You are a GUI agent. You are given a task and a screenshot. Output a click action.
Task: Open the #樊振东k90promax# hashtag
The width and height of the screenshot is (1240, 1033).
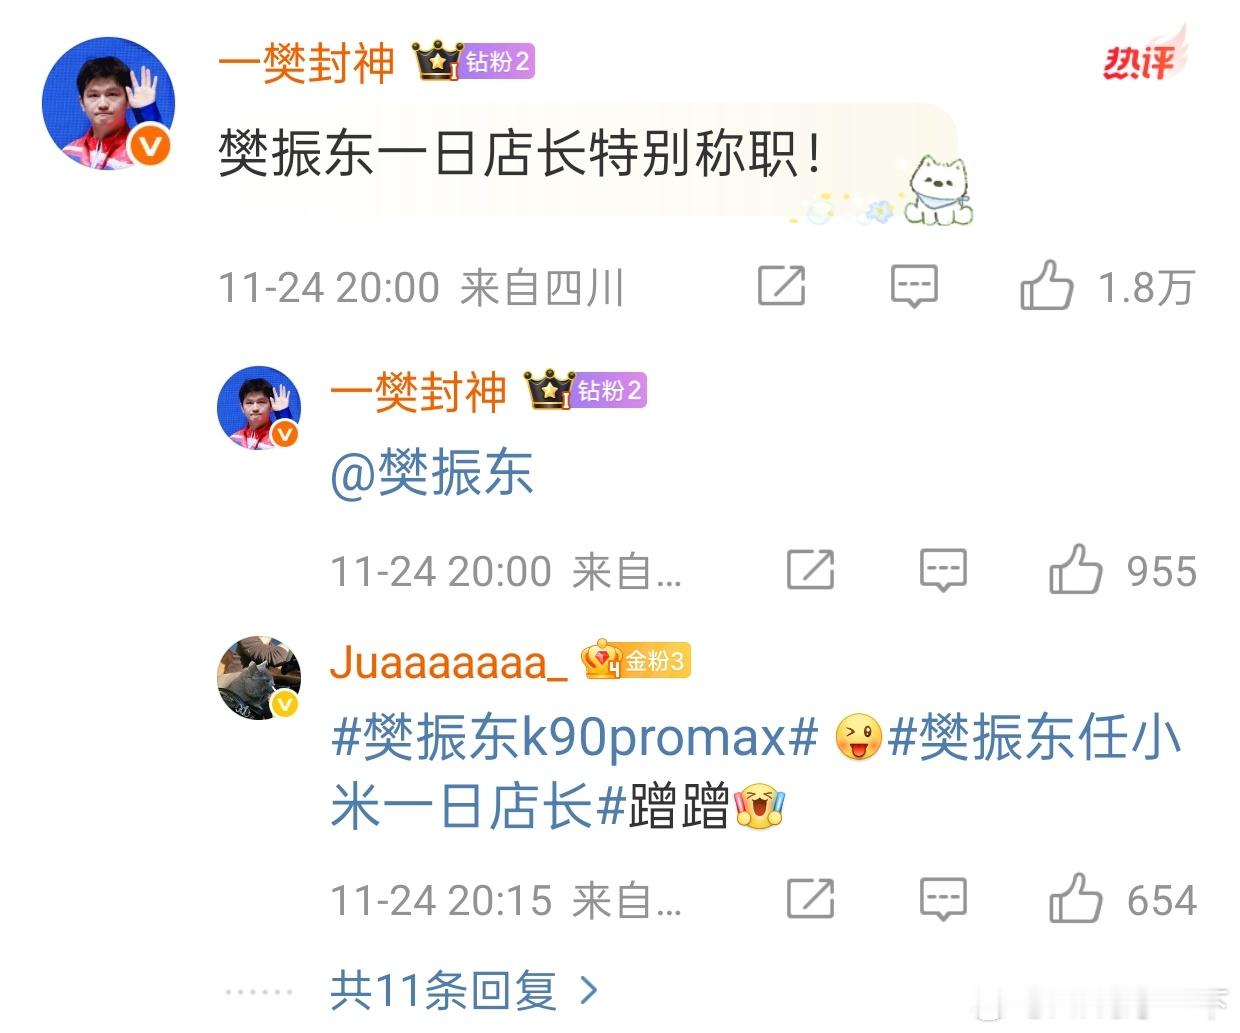[x=575, y=738]
